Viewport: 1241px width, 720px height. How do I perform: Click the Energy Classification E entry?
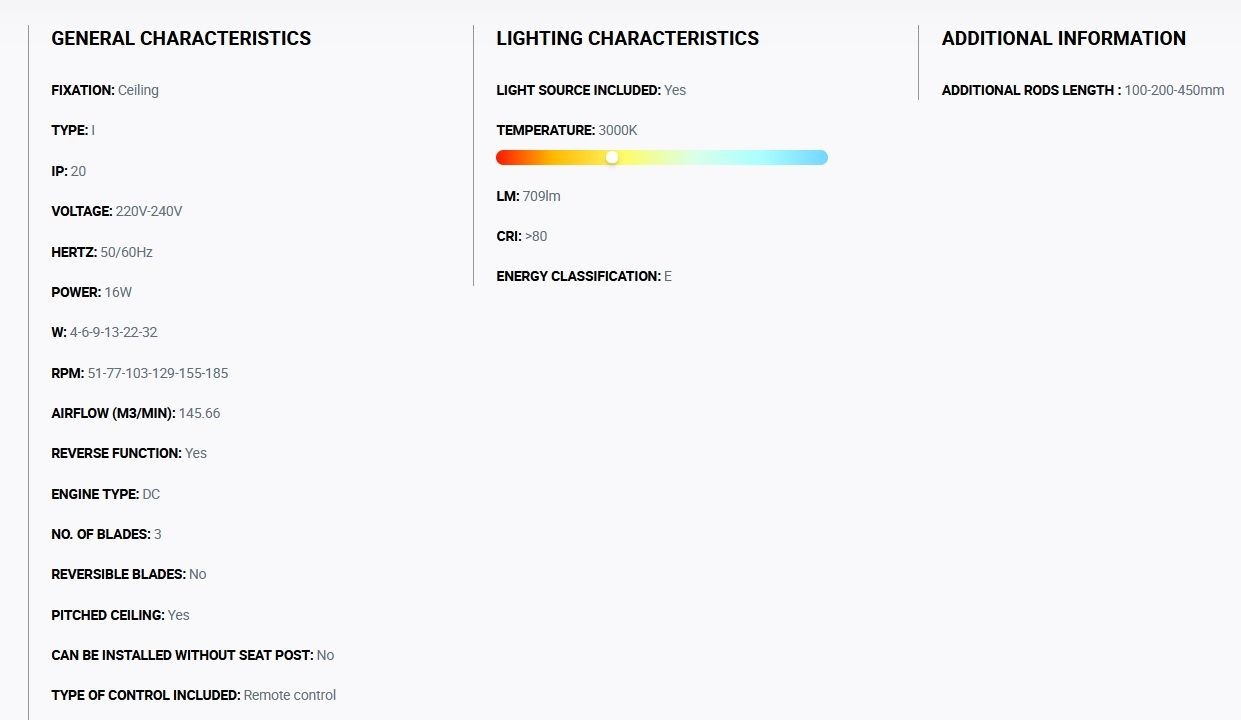[x=584, y=276]
